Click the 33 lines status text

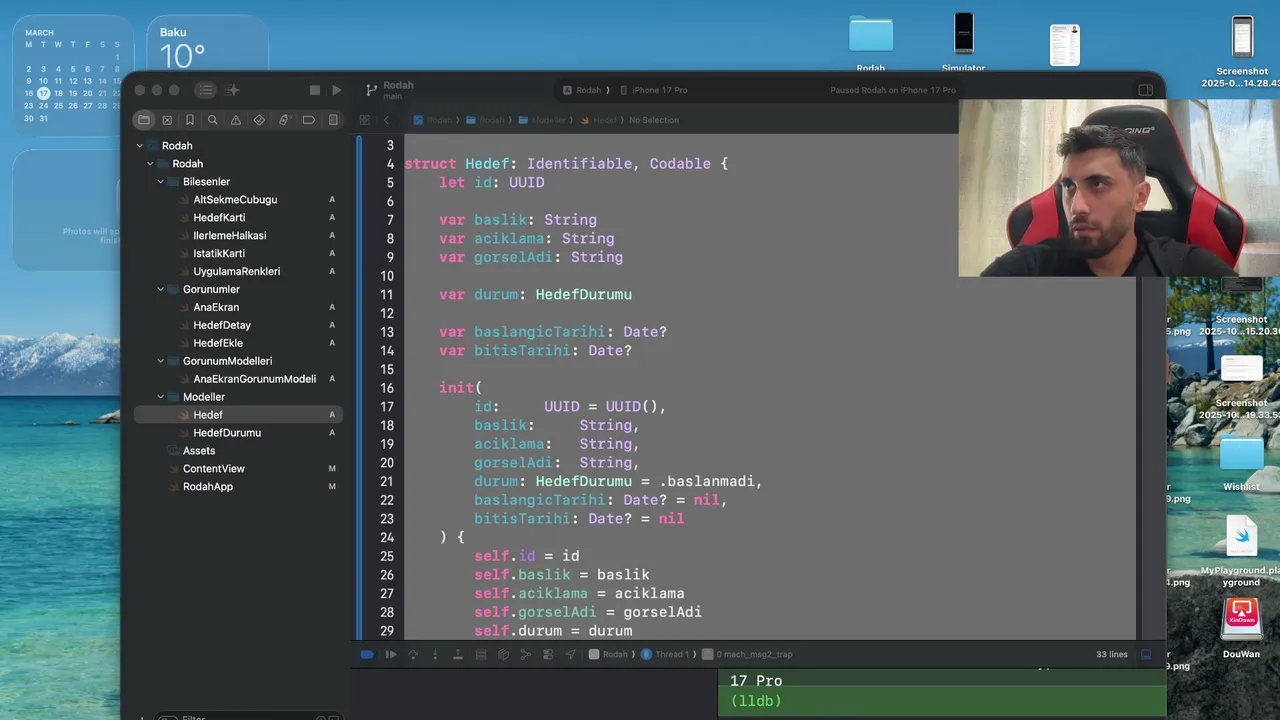pyautogui.click(x=1112, y=654)
